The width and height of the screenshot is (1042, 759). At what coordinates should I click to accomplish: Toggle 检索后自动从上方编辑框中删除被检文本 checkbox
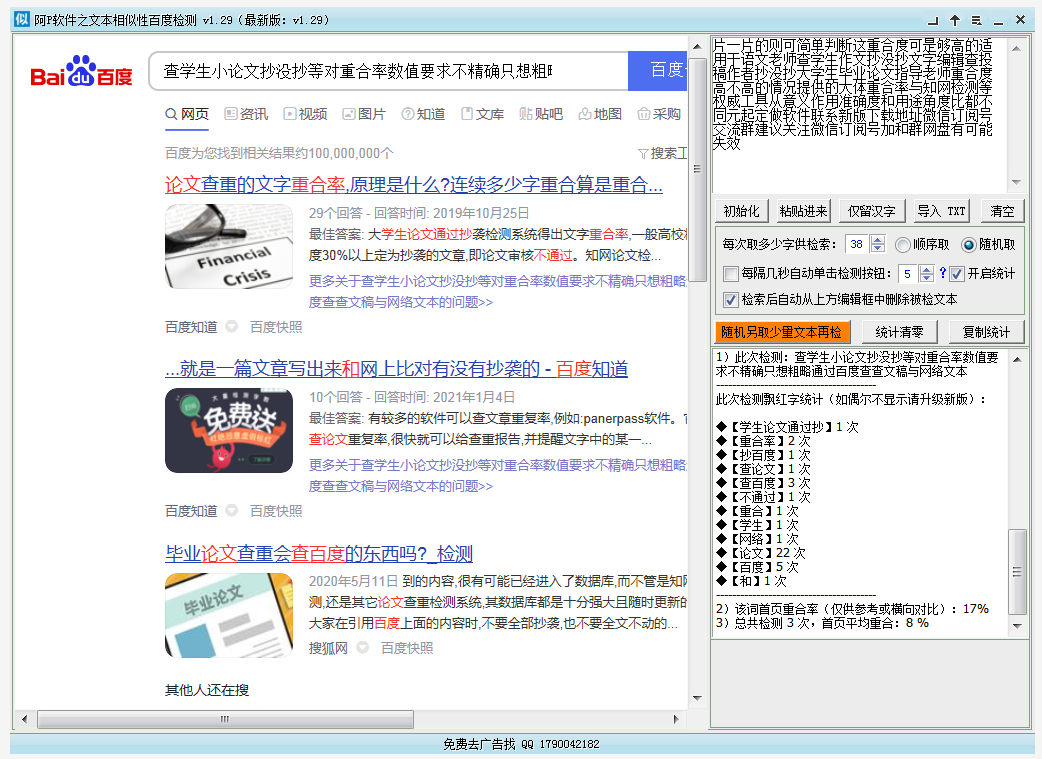[730, 300]
